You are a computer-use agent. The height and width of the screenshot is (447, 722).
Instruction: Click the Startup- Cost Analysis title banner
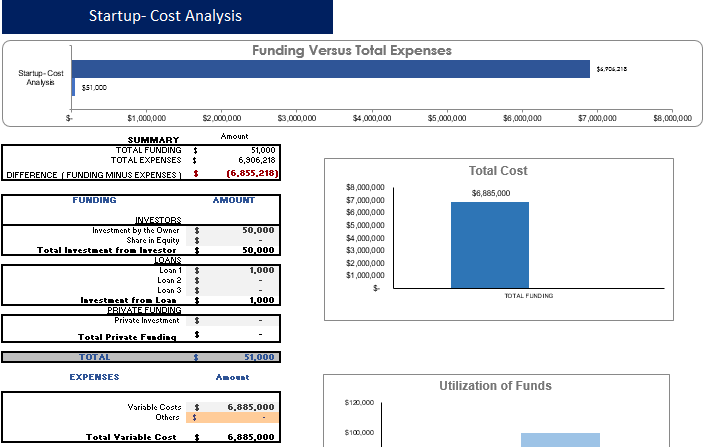[x=166, y=17]
